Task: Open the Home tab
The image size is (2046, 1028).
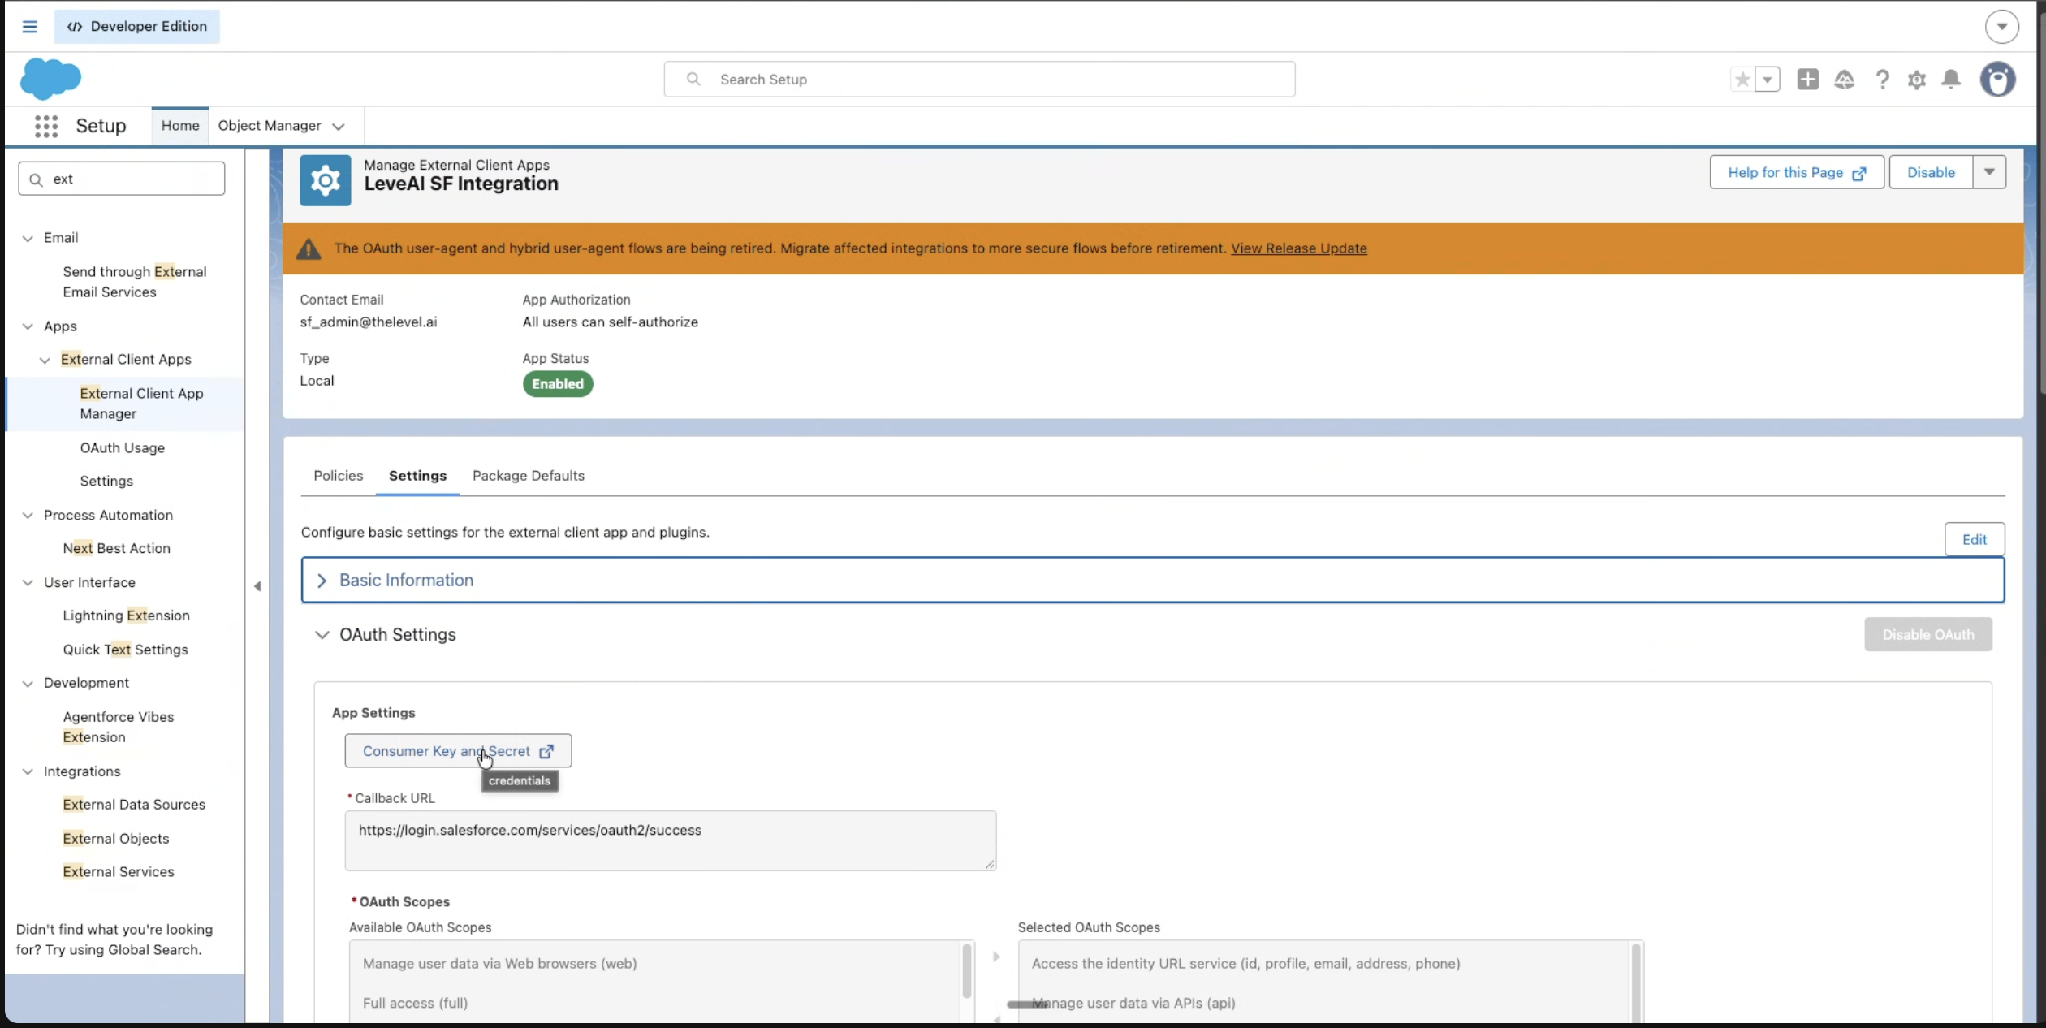Action: coord(180,126)
